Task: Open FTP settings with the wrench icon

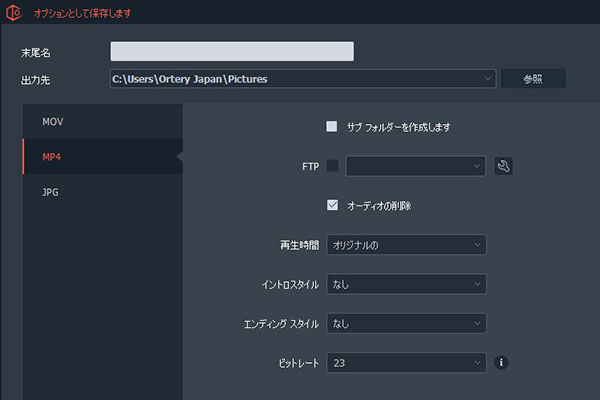Action: (504, 166)
